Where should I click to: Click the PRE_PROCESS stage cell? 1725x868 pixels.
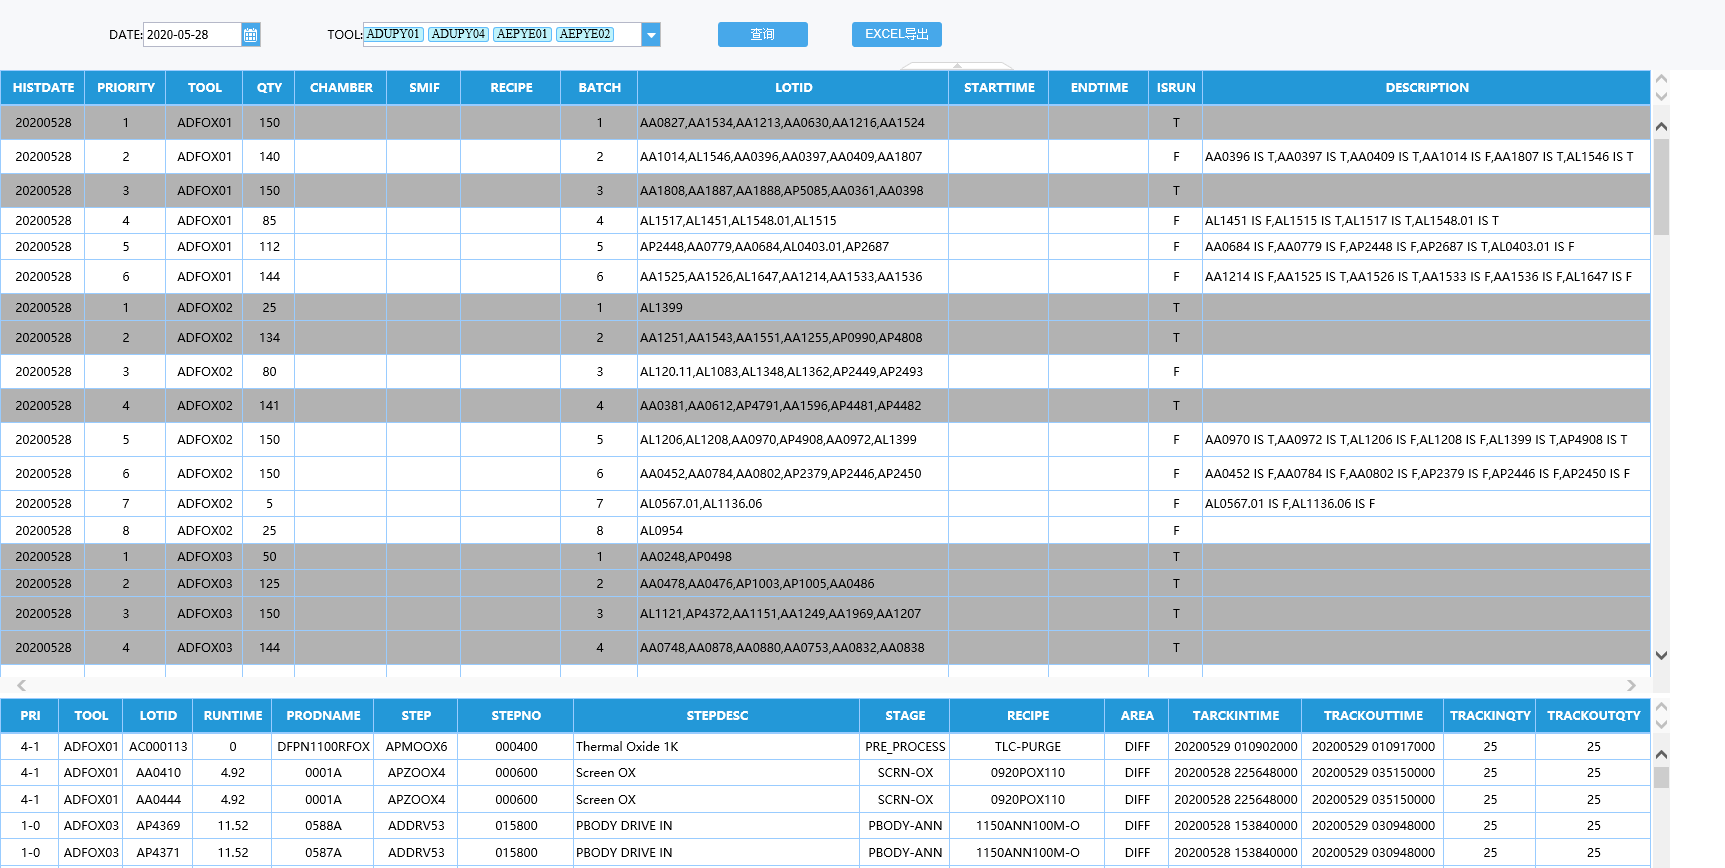point(905,747)
